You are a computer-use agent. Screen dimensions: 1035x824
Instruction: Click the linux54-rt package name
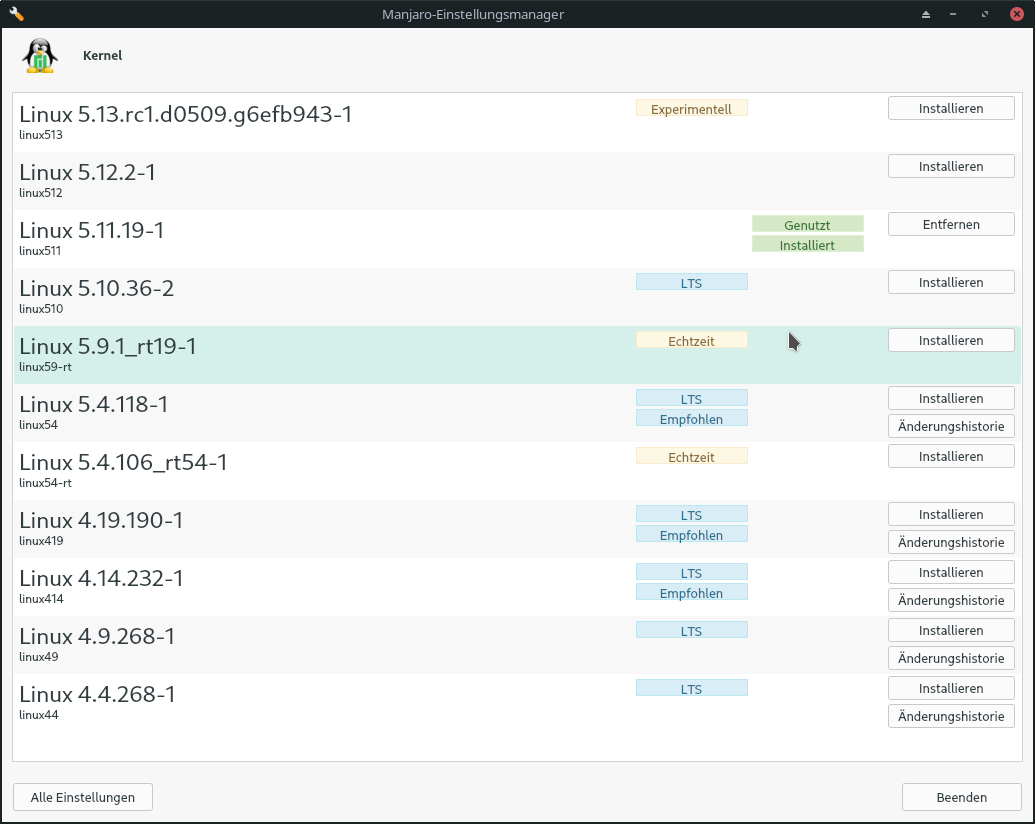point(46,483)
